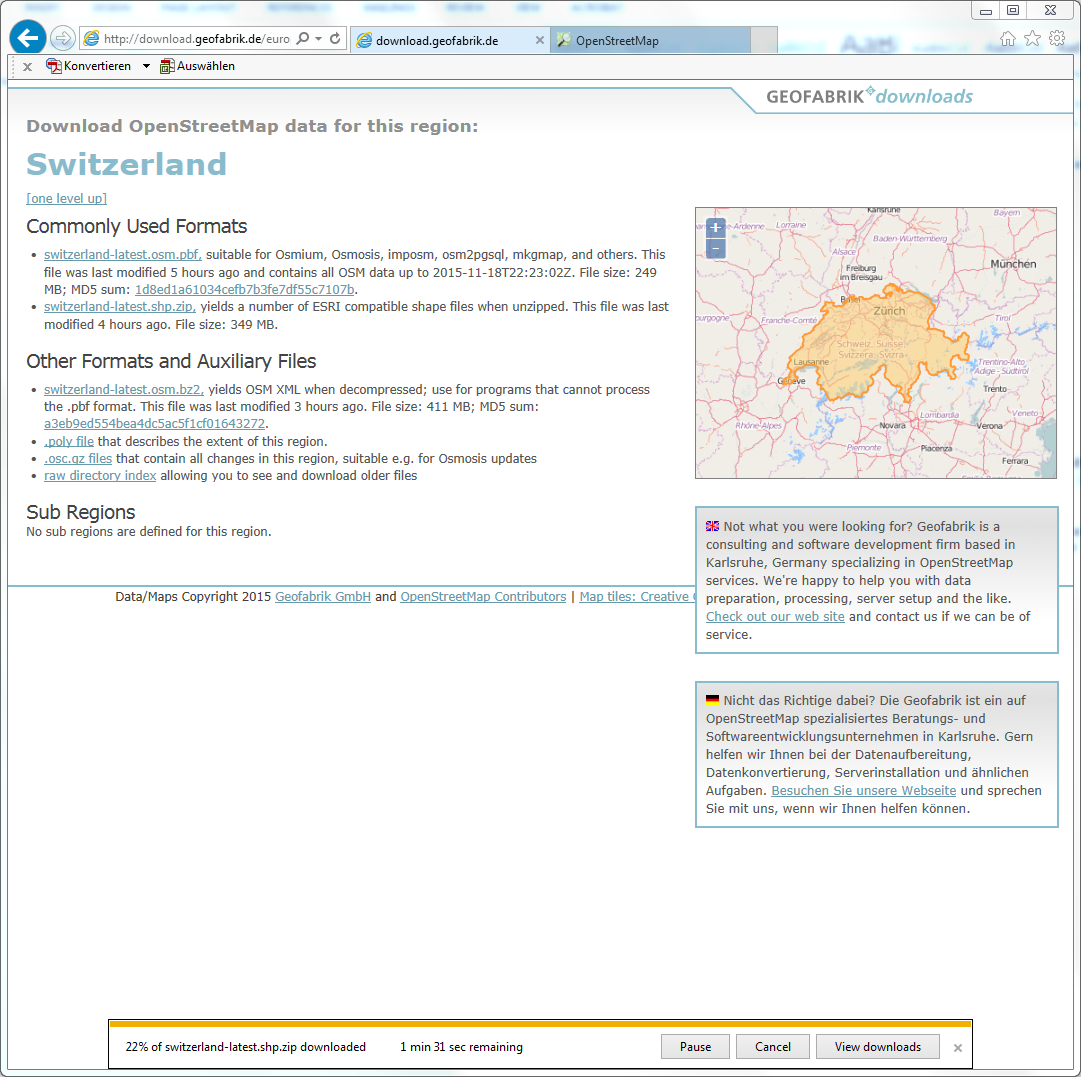Click the search magnifier in address bar
The height and width of the screenshot is (1077, 1081).
tap(303, 39)
